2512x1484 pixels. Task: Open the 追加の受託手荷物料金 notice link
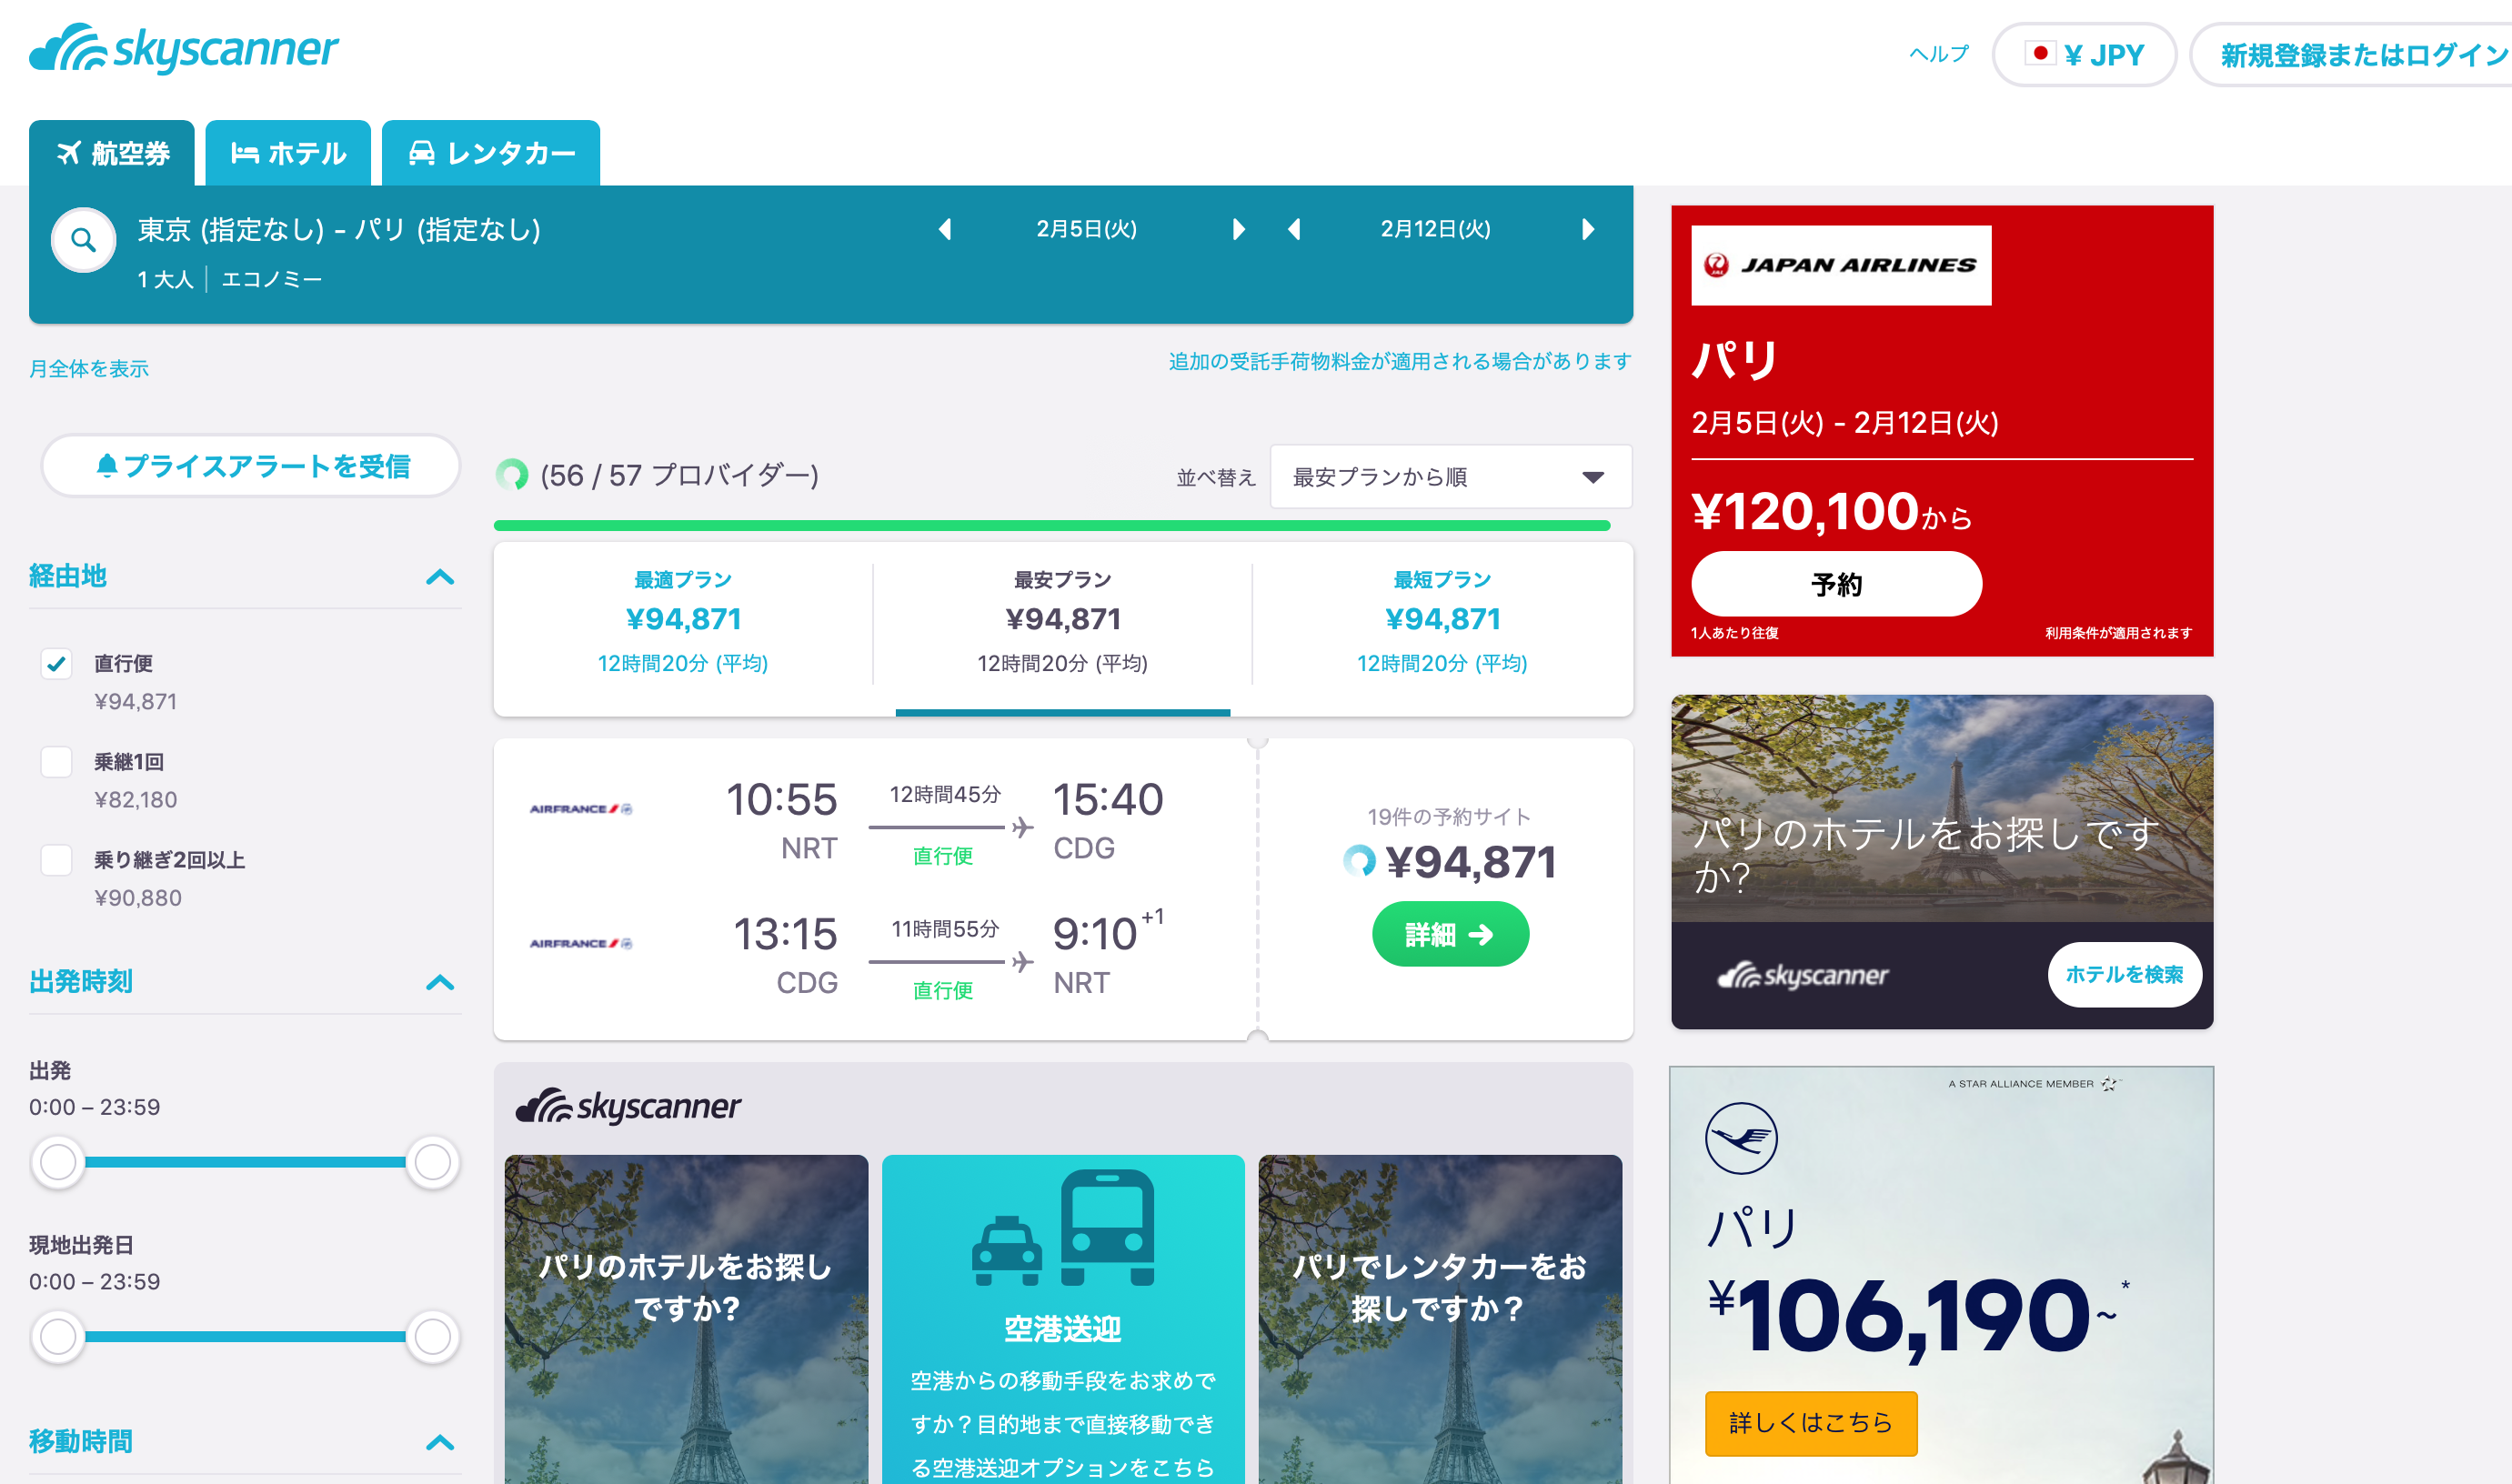click(1400, 361)
